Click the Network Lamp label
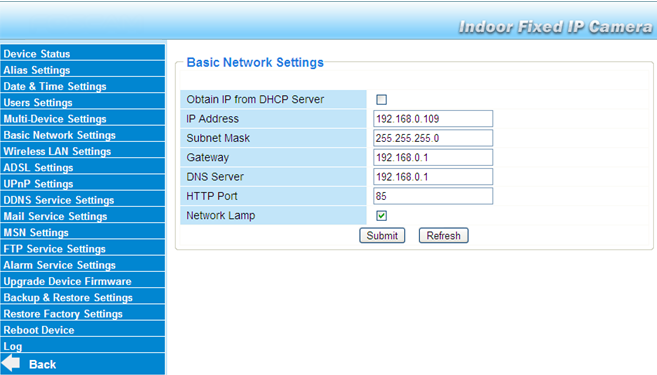 (220, 215)
